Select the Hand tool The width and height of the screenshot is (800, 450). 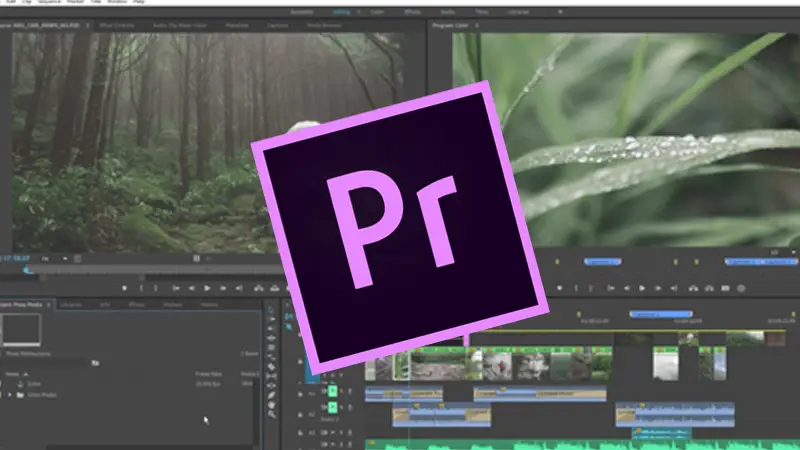coord(271,405)
